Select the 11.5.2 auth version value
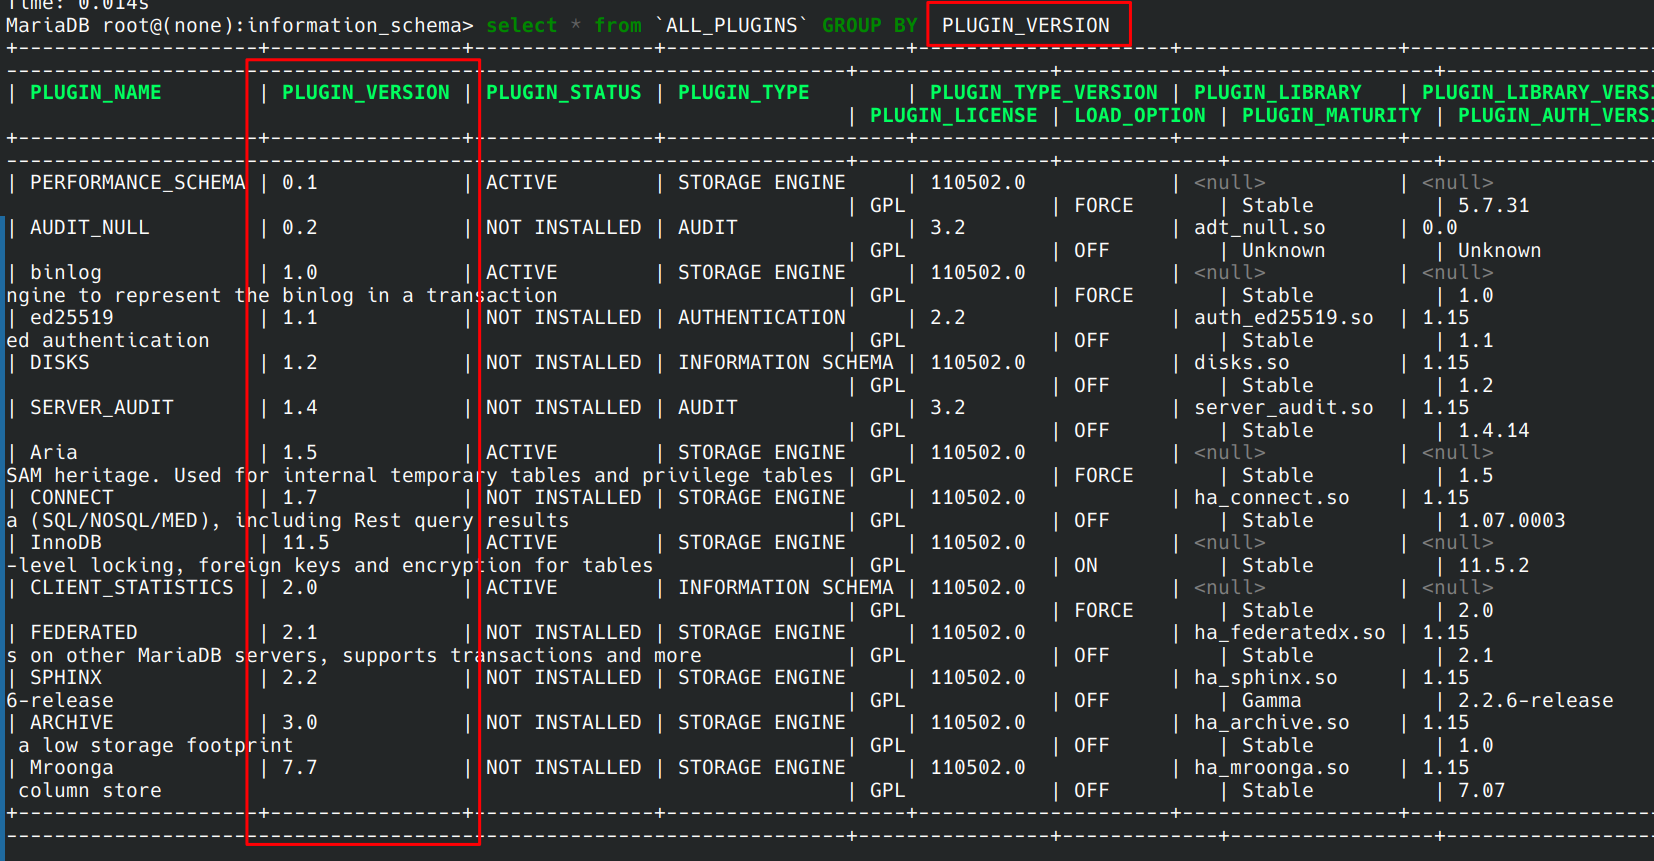 tap(1494, 566)
